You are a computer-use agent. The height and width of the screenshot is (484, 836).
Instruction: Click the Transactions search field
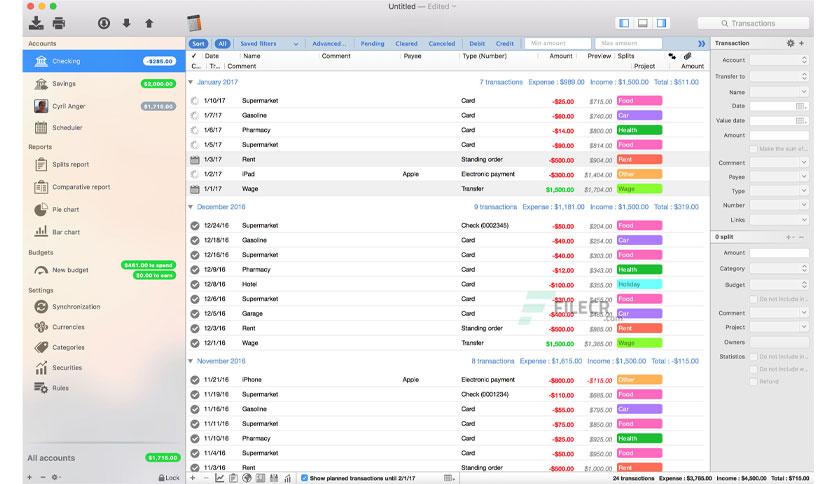coord(753,23)
